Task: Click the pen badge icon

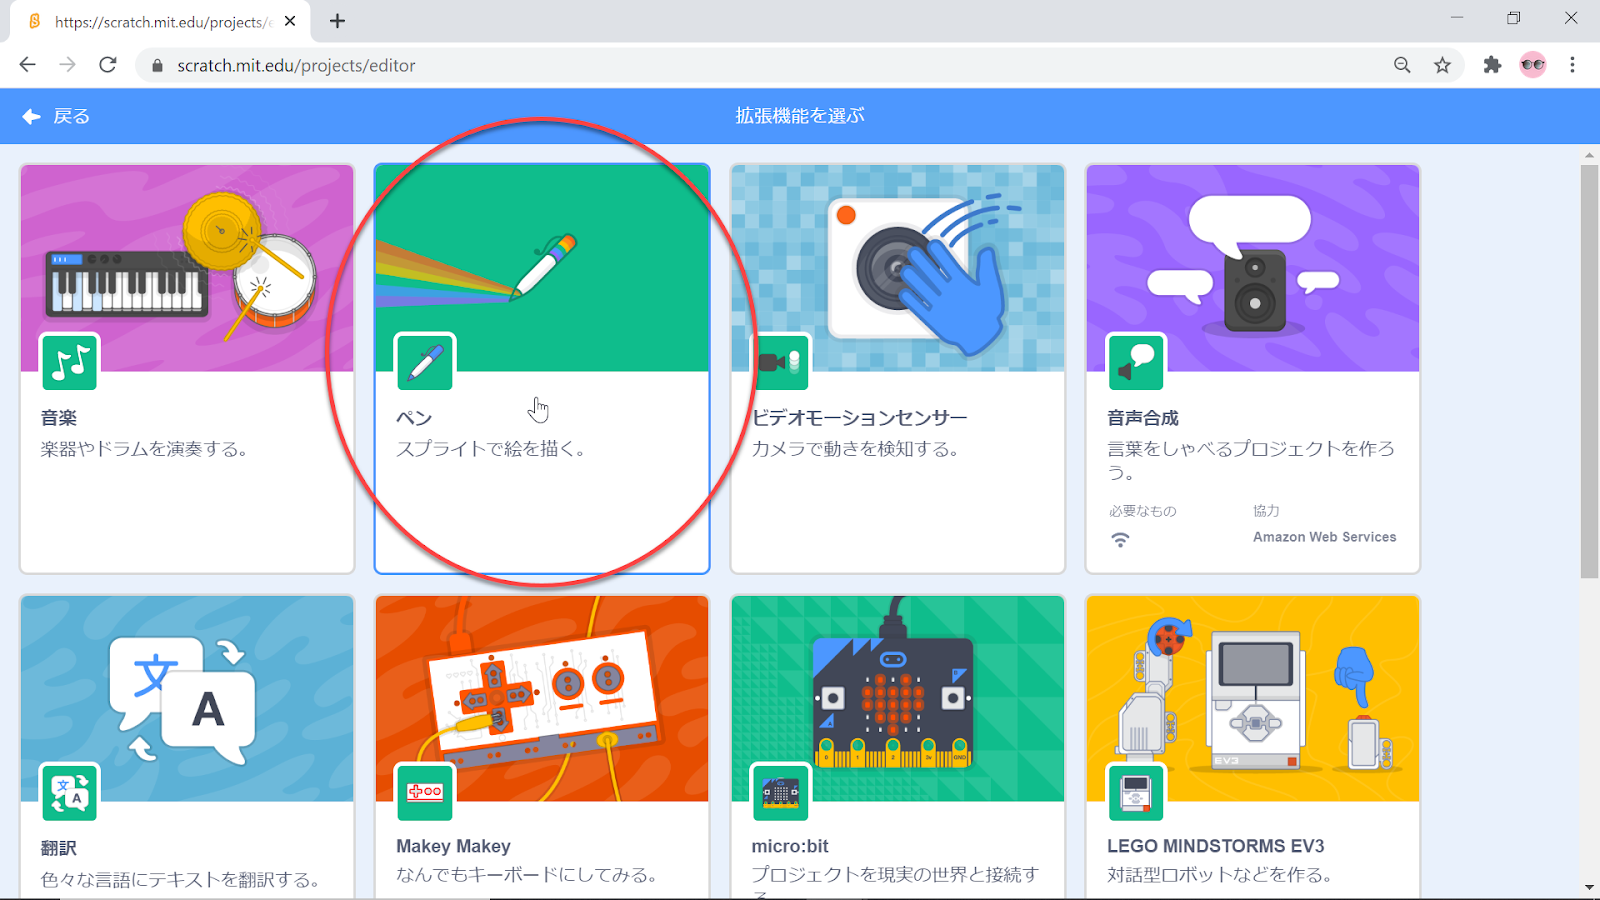Action: pos(425,362)
